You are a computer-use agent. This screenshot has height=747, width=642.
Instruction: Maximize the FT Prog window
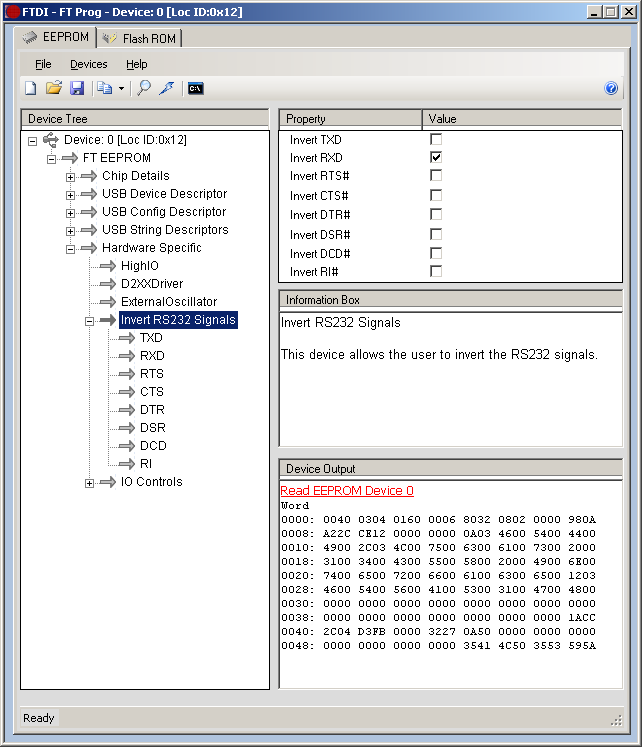pos(611,11)
